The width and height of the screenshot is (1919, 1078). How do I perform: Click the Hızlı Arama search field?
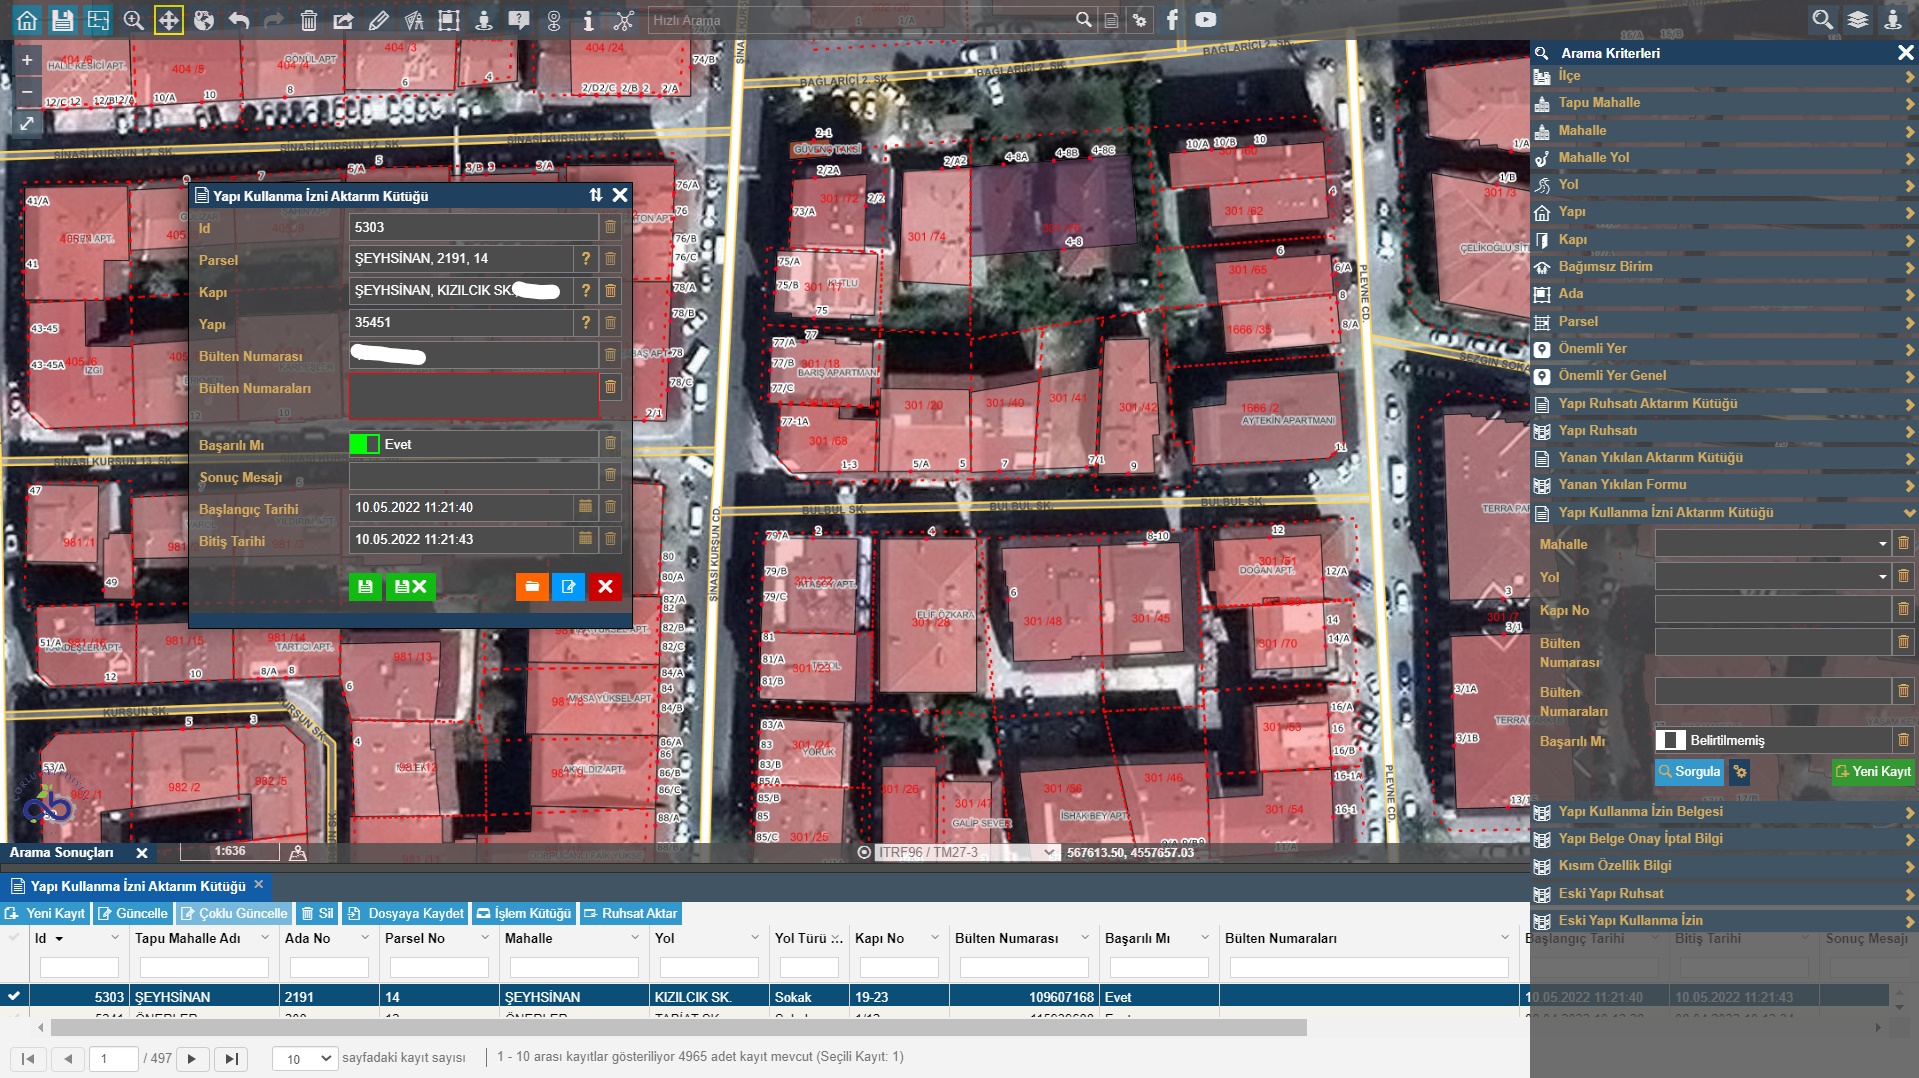(x=860, y=20)
